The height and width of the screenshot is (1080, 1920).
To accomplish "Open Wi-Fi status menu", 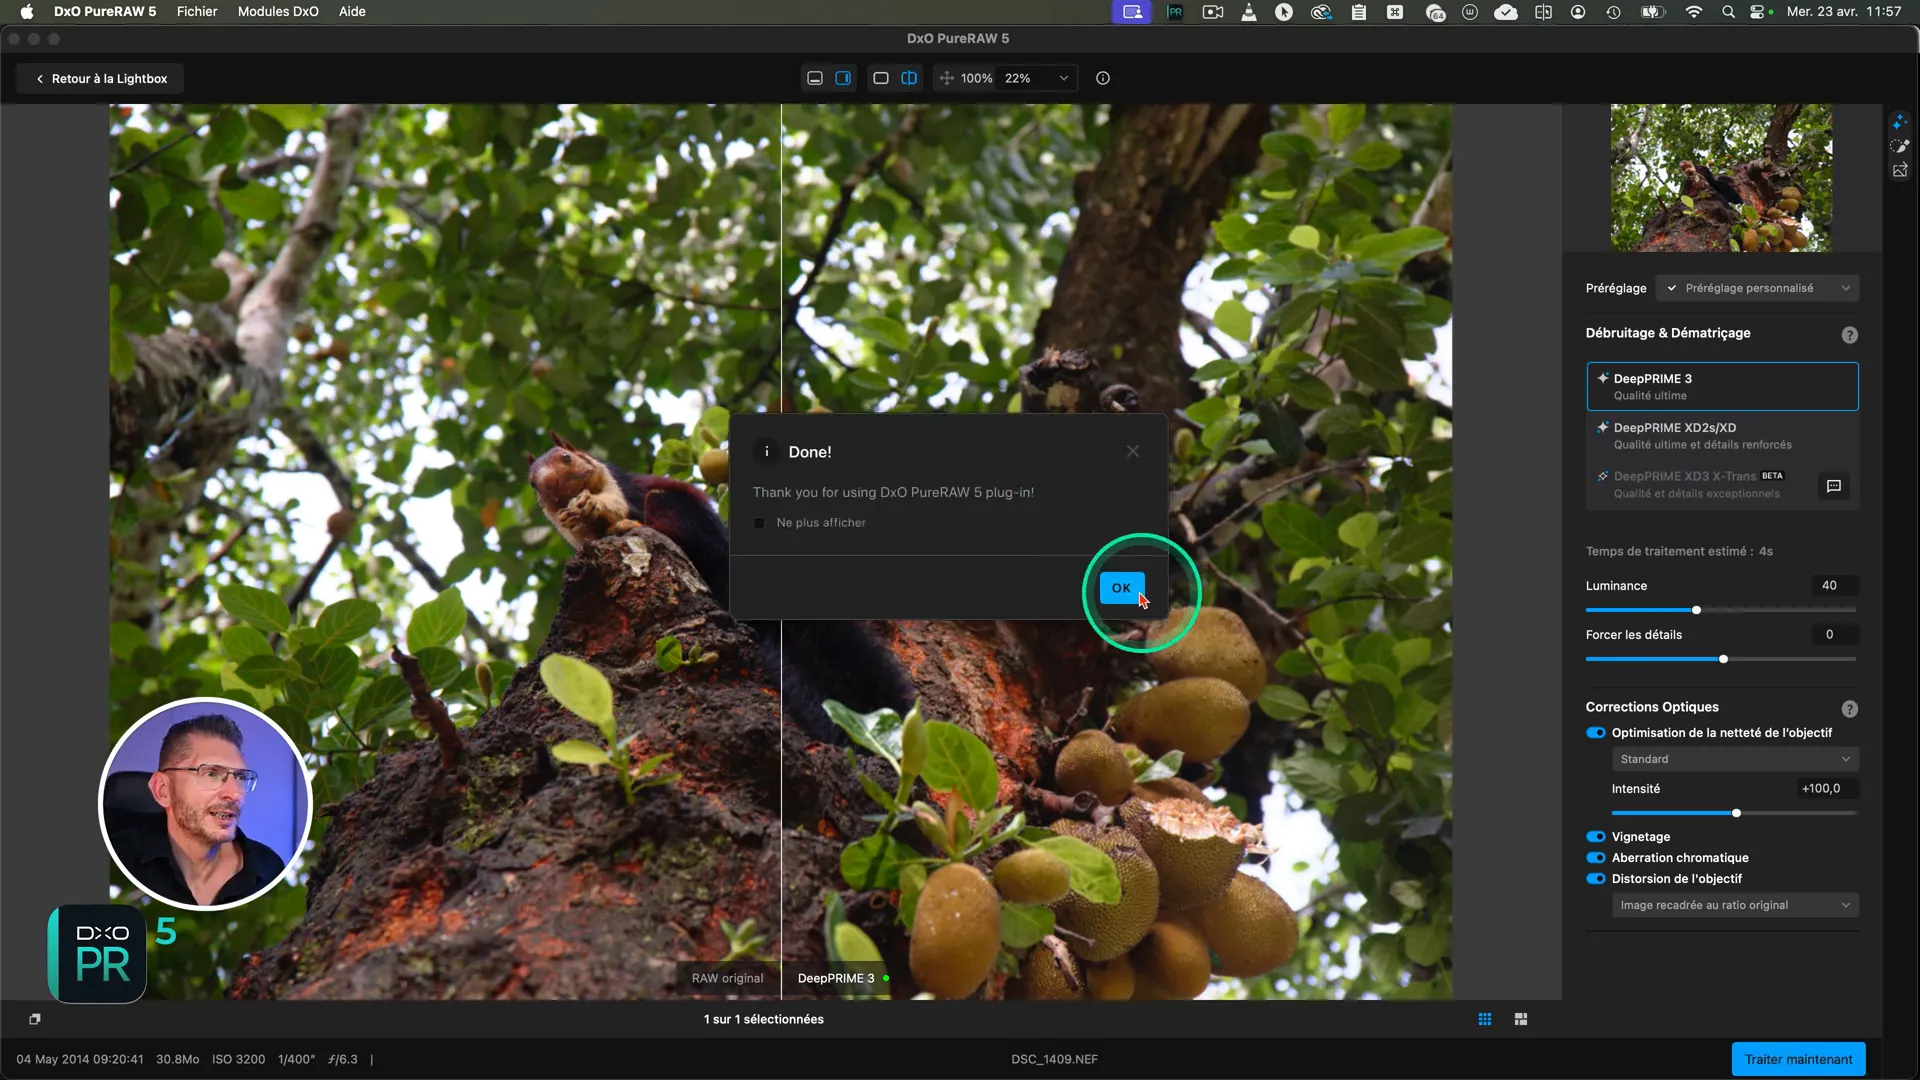I will (x=1693, y=12).
